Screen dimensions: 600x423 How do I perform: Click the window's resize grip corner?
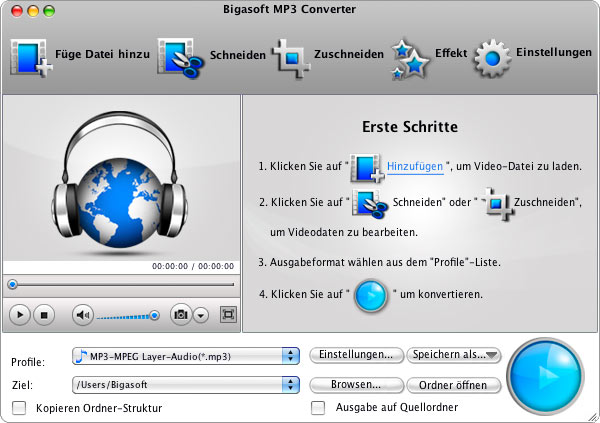point(593,416)
